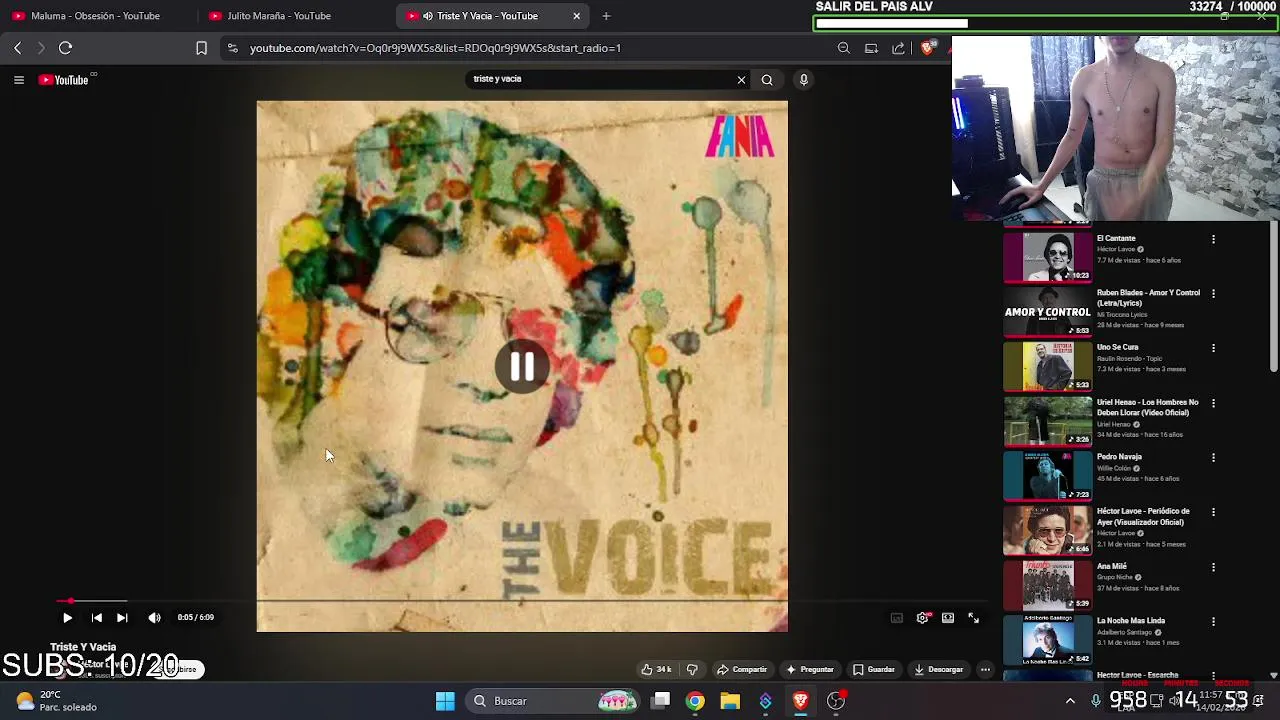The image size is (1280, 720).
Task: Click the Preguntar button
Action: pyautogui.click(x=810, y=669)
